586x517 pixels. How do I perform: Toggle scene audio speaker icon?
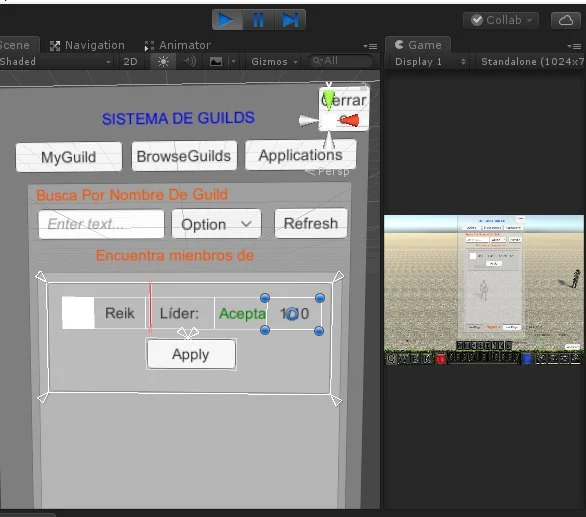click(x=190, y=61)
